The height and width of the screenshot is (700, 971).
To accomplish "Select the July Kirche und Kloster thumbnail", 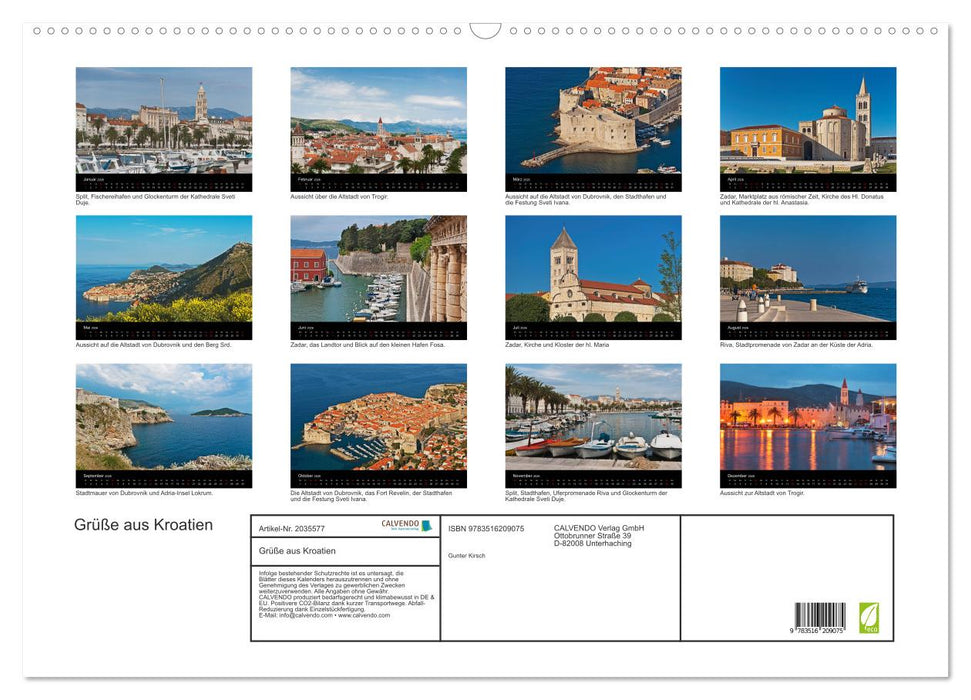I will (x=594, y=272).
